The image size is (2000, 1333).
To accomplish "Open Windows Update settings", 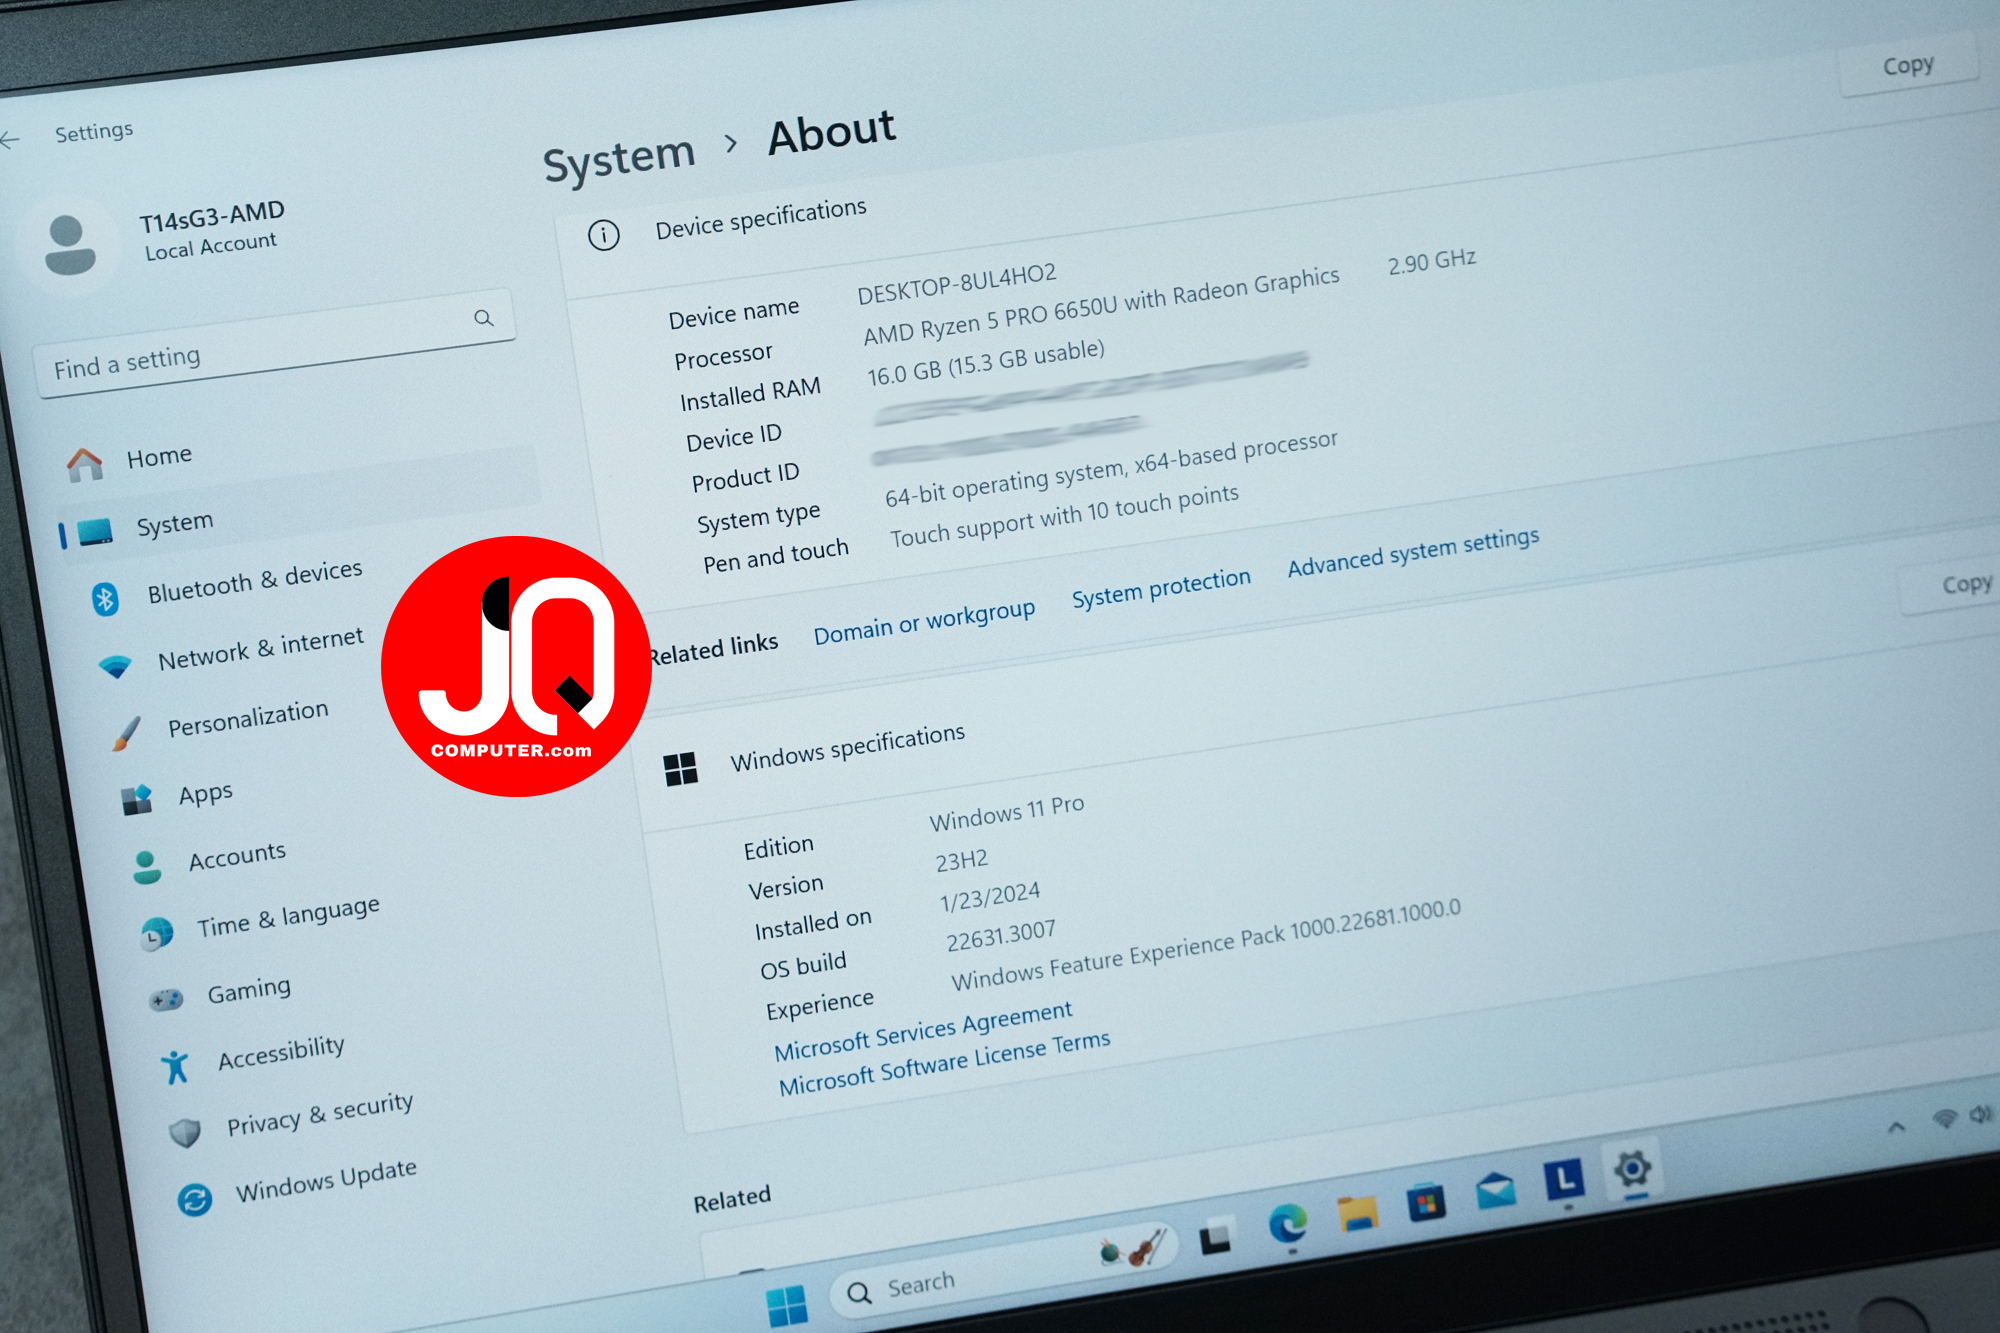I will [x=326, y=1182].
